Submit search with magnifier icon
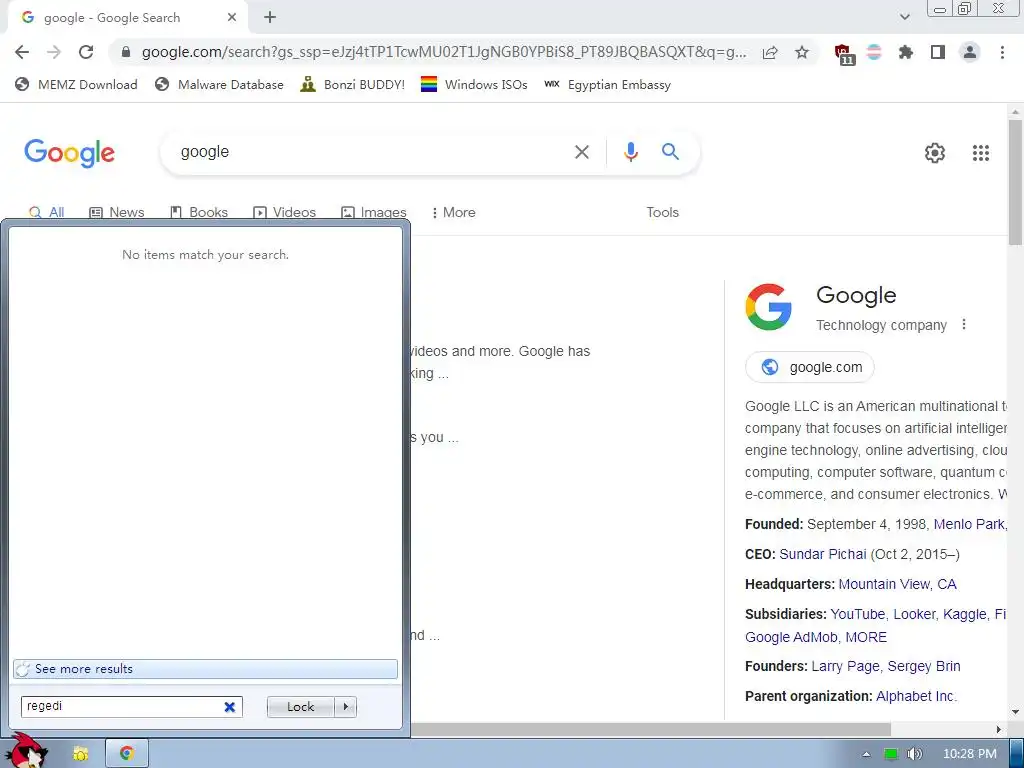Viewport: 1024px width, 768px height. pyautogui.click(x=670, y=152)
